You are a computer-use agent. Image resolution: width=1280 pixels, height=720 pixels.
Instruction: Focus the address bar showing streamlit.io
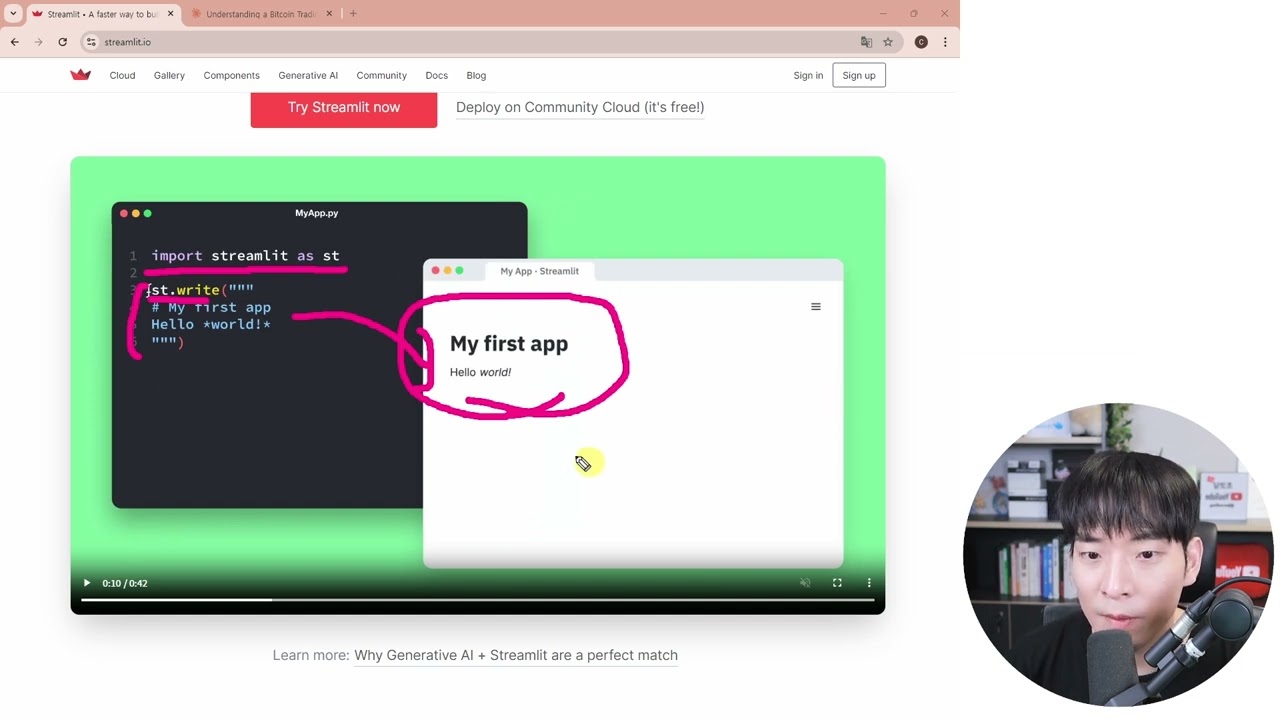(480, 42)
